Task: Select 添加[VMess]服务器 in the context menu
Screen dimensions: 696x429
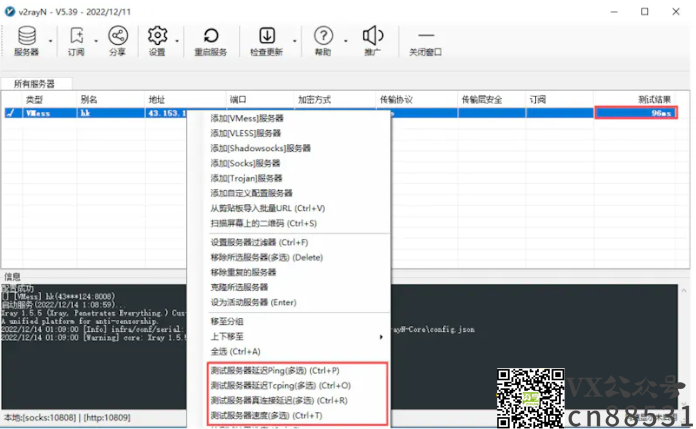Action: click(246, 118)
